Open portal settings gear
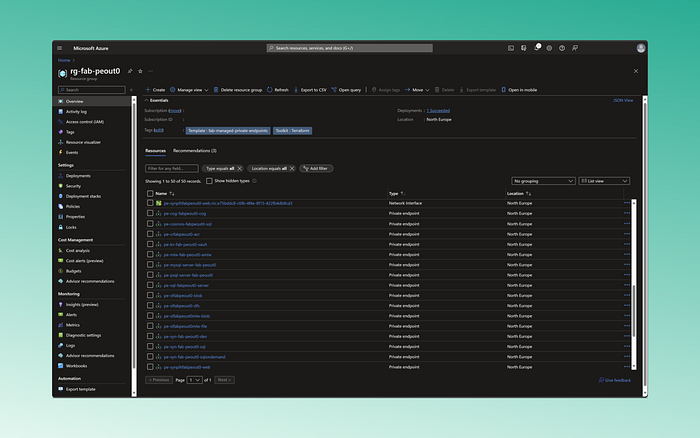 coord(549,48)
